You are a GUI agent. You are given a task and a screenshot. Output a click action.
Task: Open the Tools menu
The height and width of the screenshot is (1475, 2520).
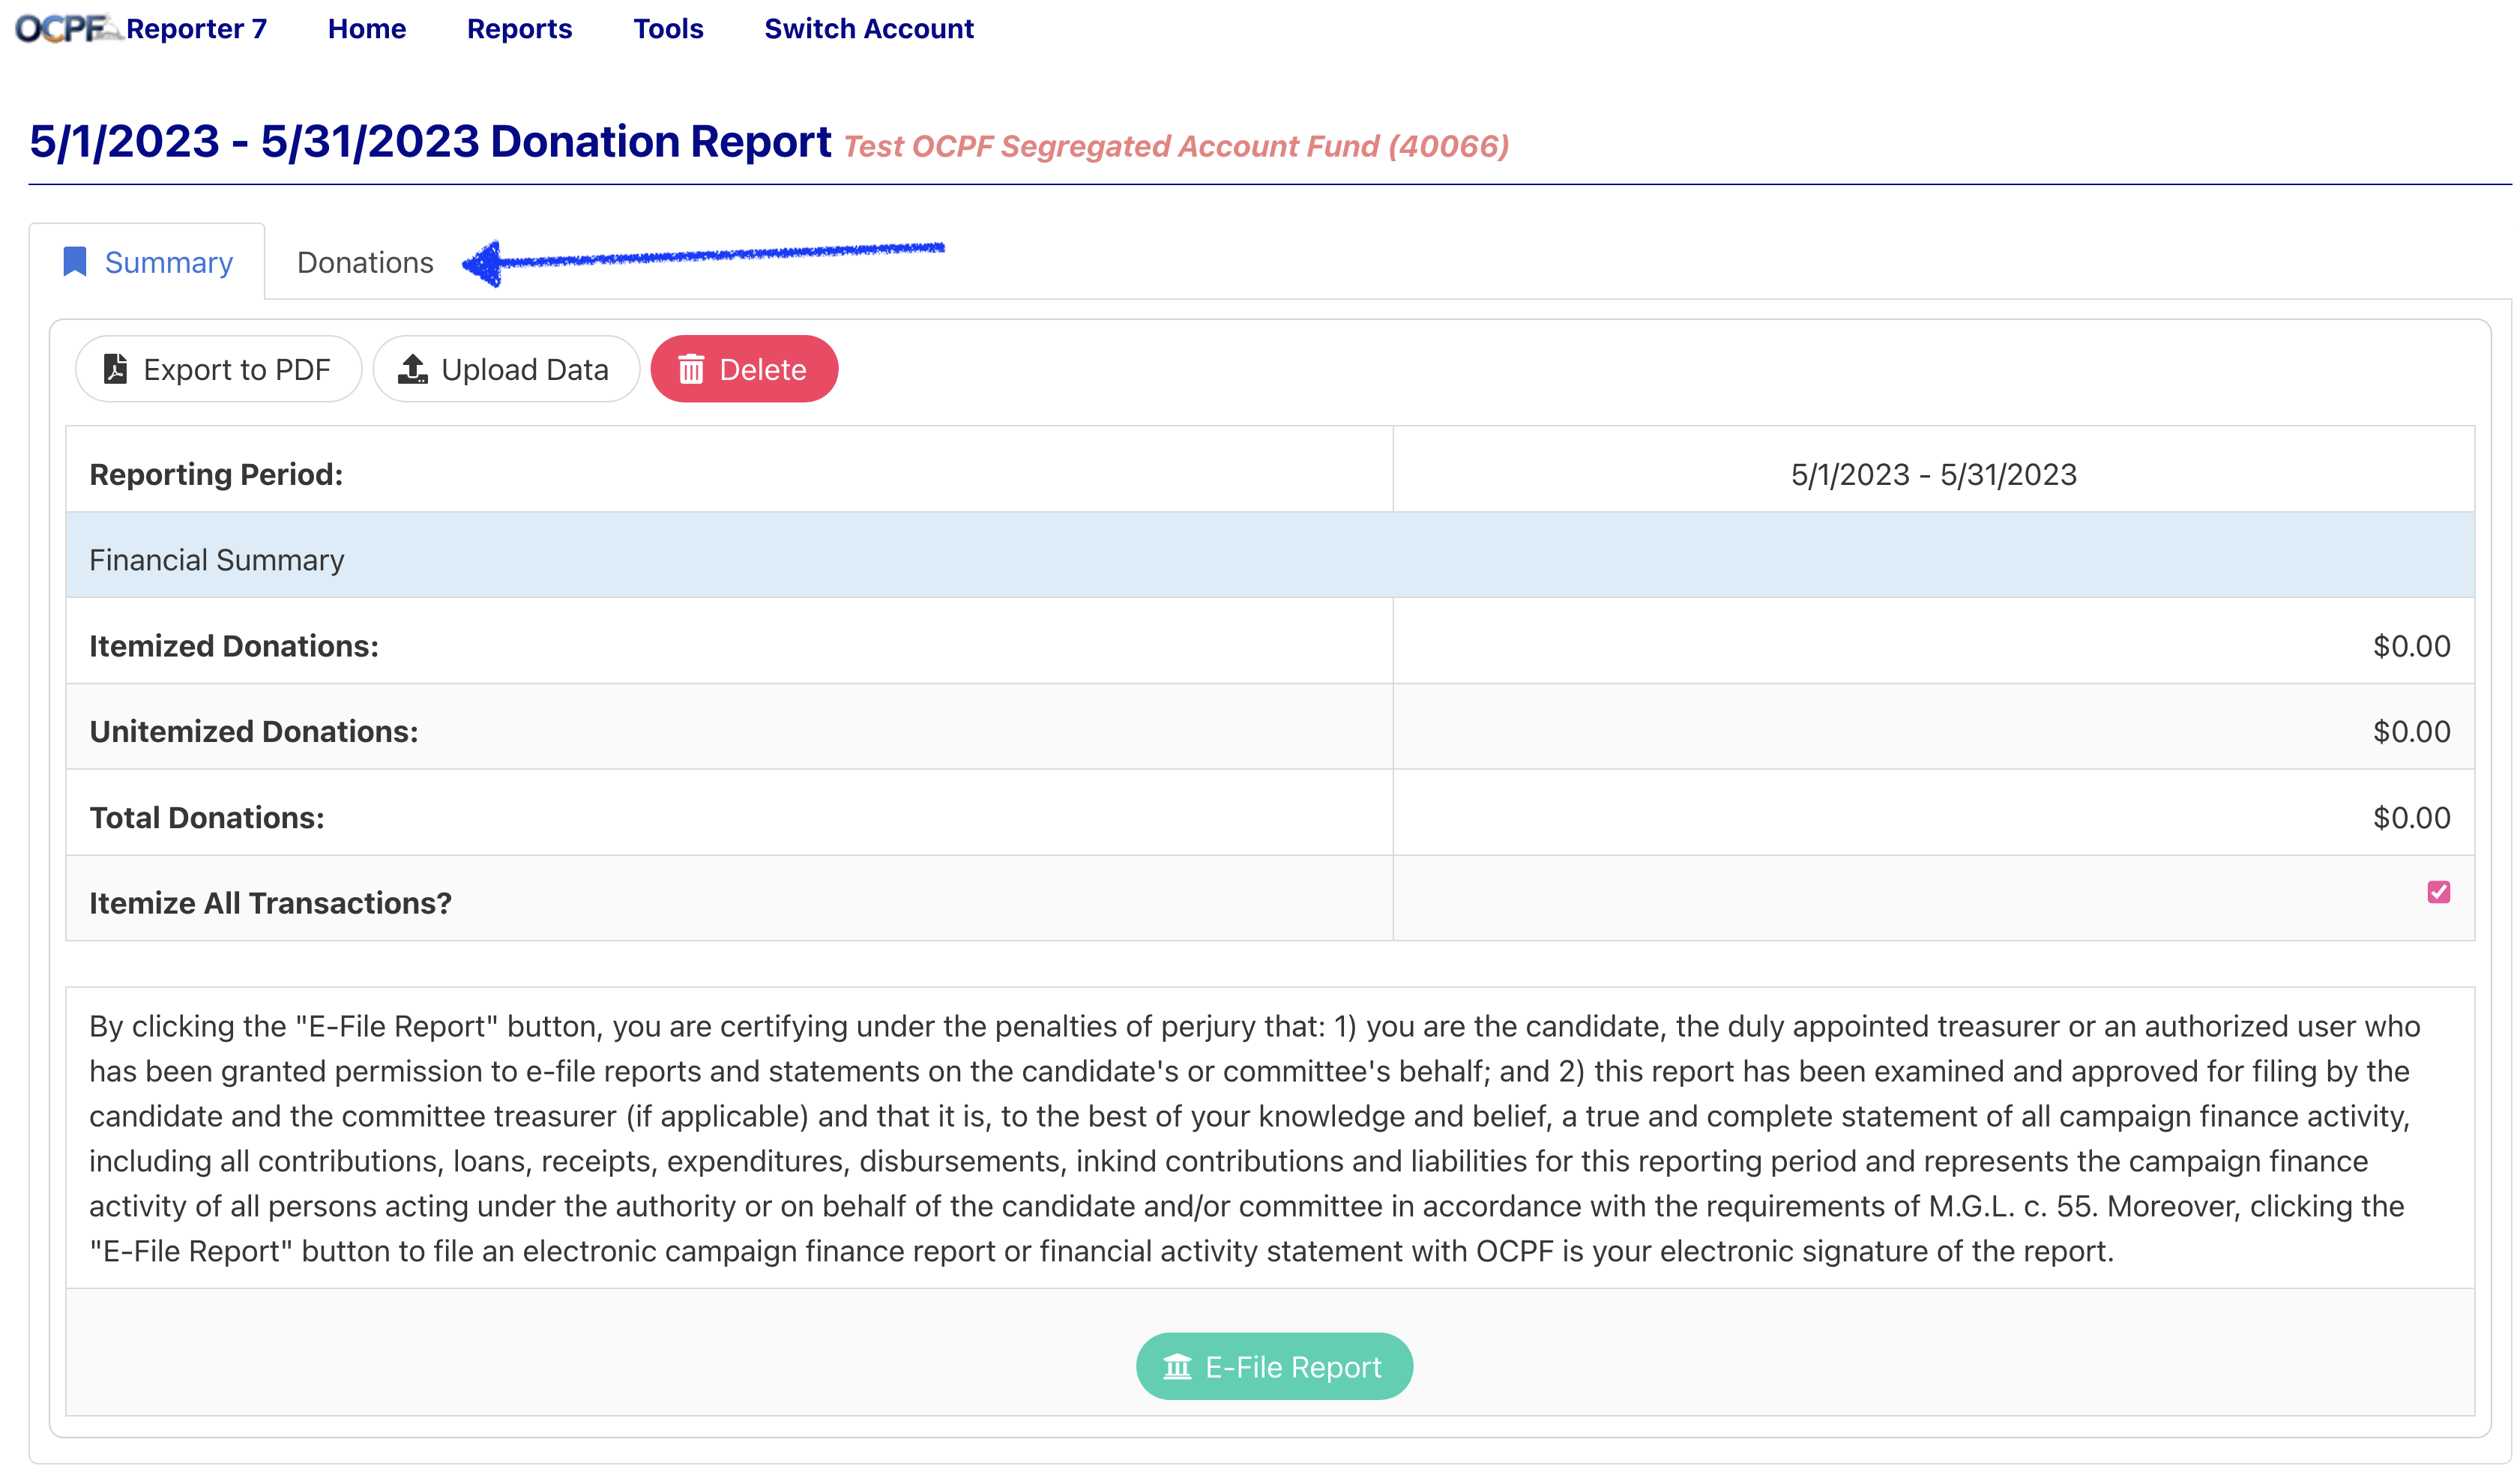(668, 29)
